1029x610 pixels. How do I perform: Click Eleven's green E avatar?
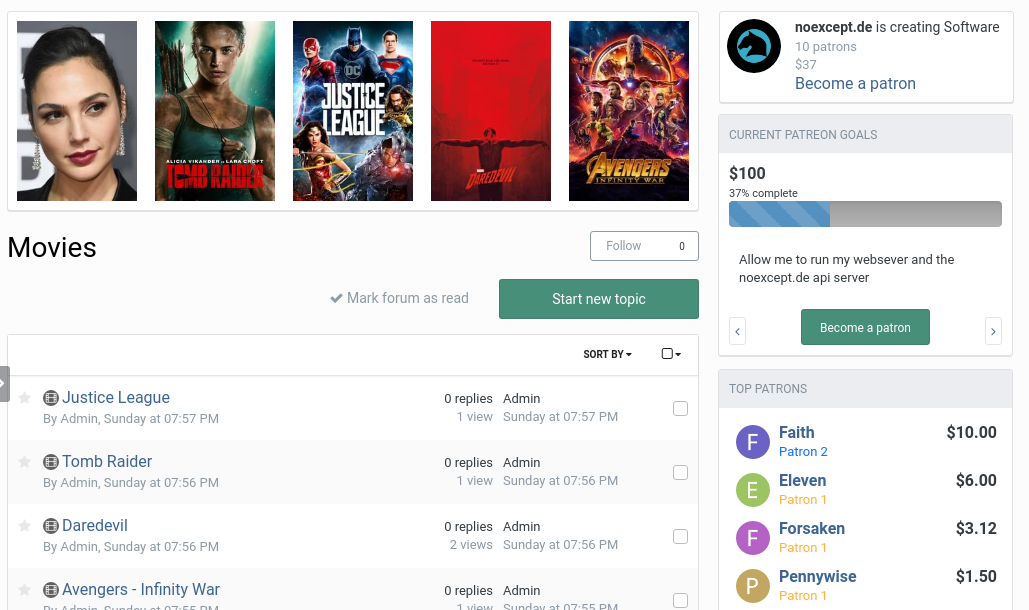pyautogui.click(x=753, y=489)
